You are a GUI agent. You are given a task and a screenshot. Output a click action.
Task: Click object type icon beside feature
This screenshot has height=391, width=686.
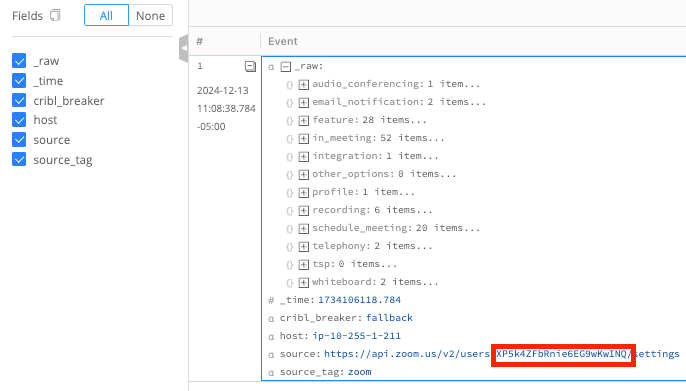point(289,121)
